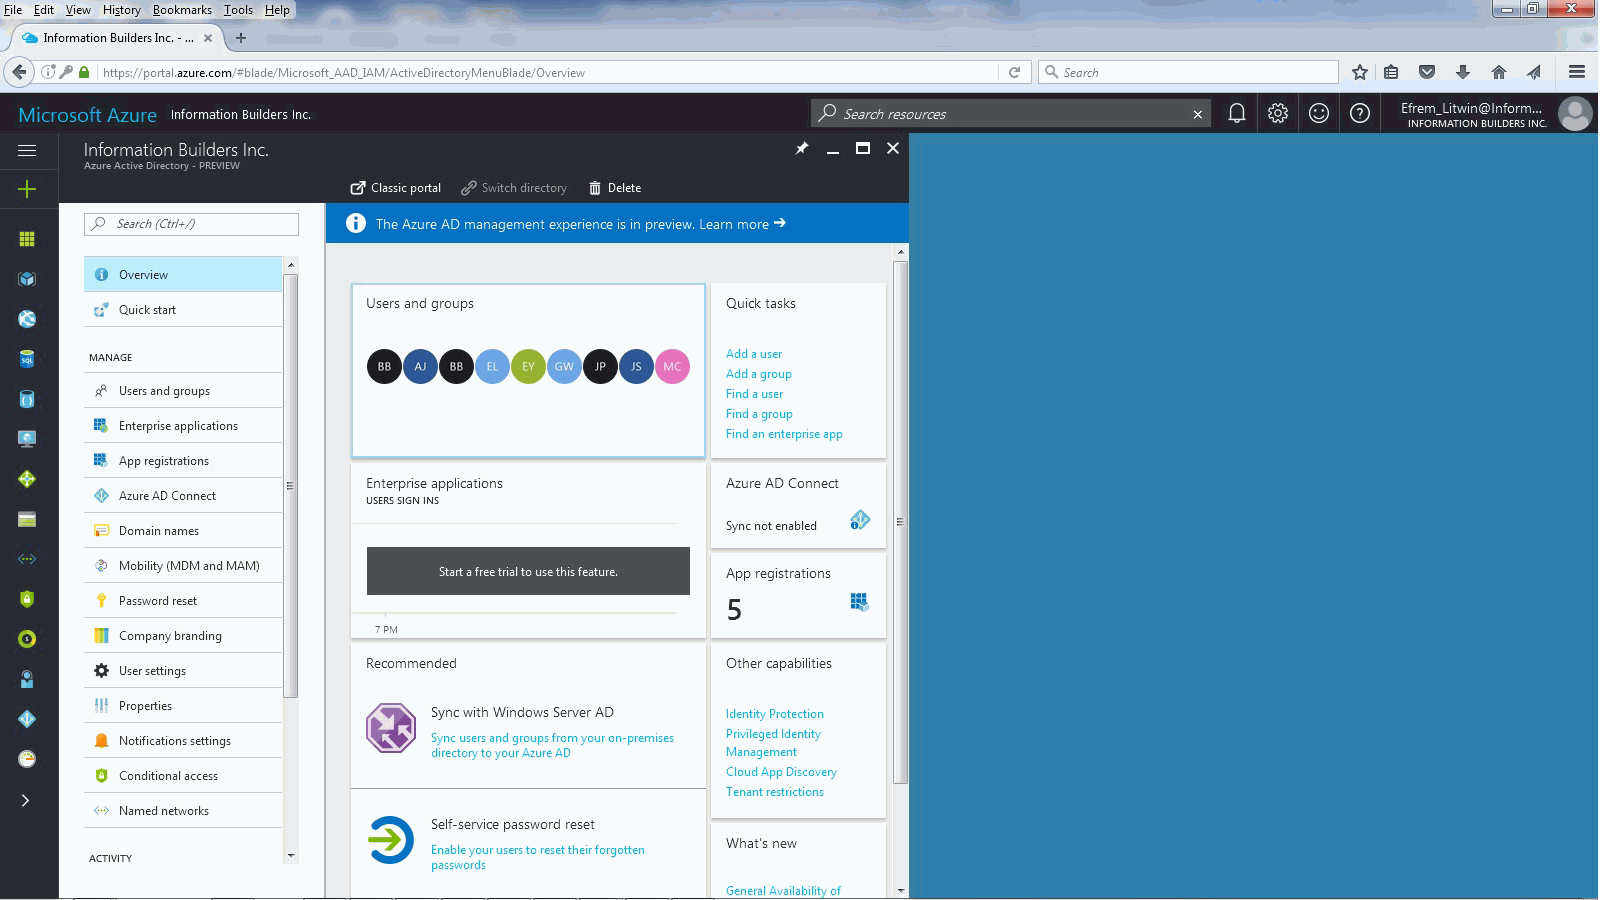This screenshot has width=1600, height=900.
Task: Select the EY user avatar
Action: pyautogui.click(x=528, y=366)
